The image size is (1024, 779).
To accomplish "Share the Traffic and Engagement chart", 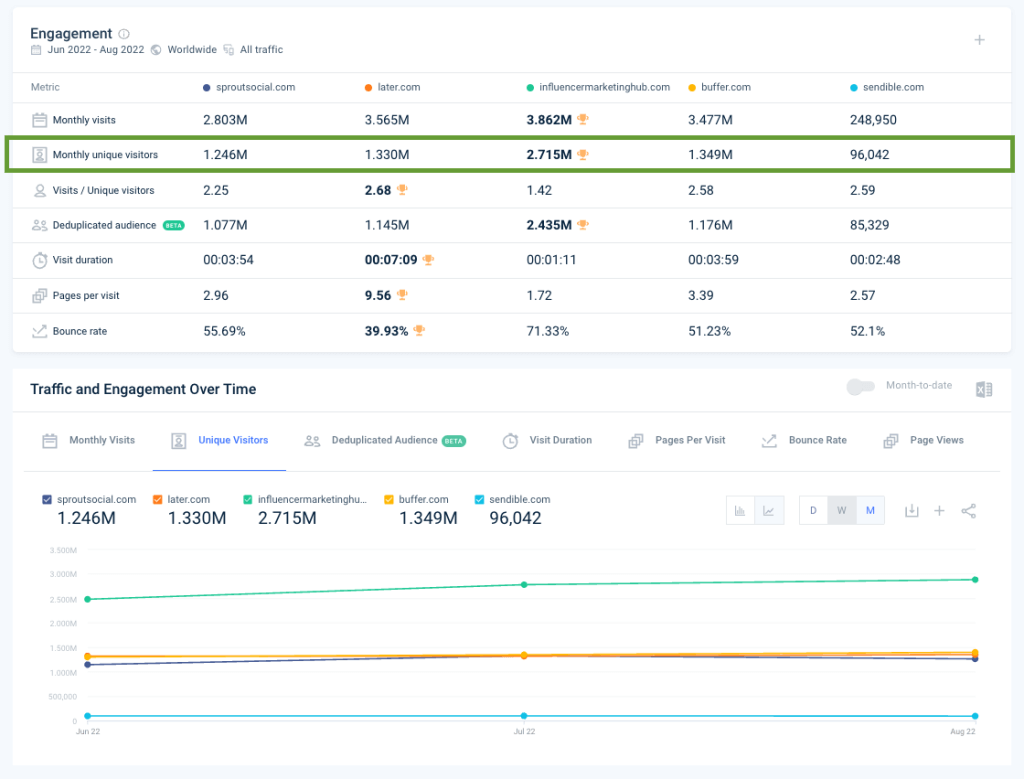I will (968, 510).
